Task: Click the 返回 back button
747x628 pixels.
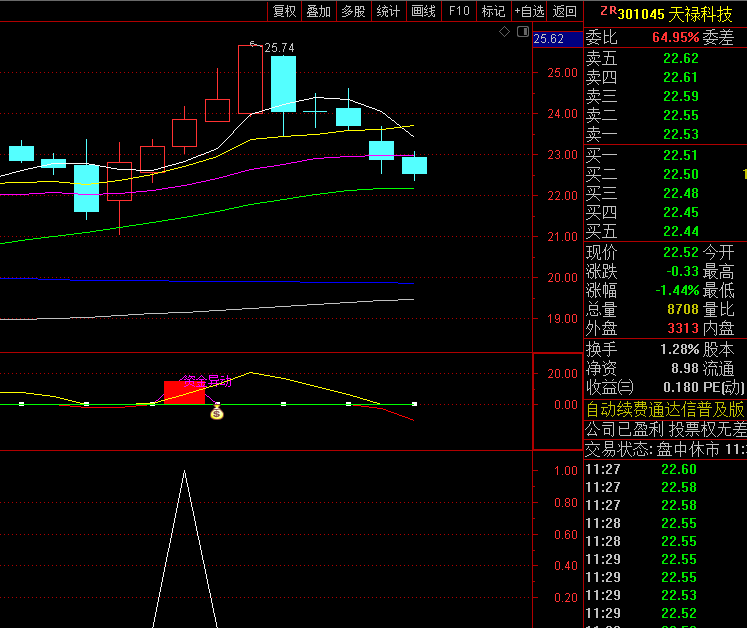Action: click(565, 11)
